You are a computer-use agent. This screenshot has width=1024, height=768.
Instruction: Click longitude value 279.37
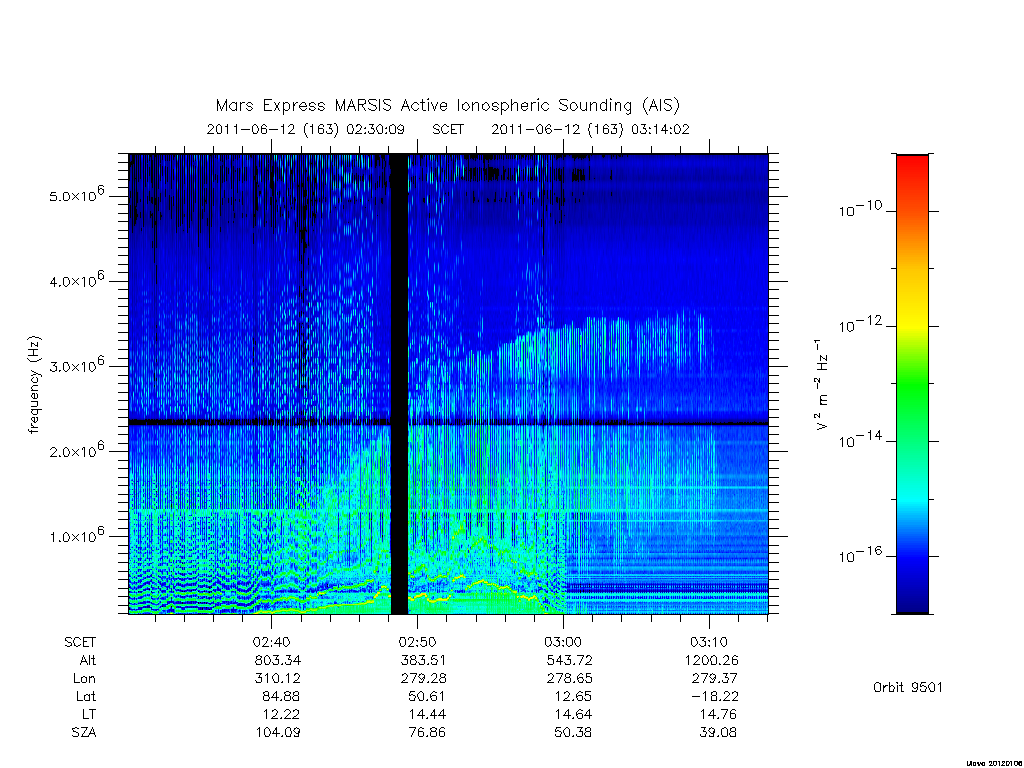coord(715,679)
